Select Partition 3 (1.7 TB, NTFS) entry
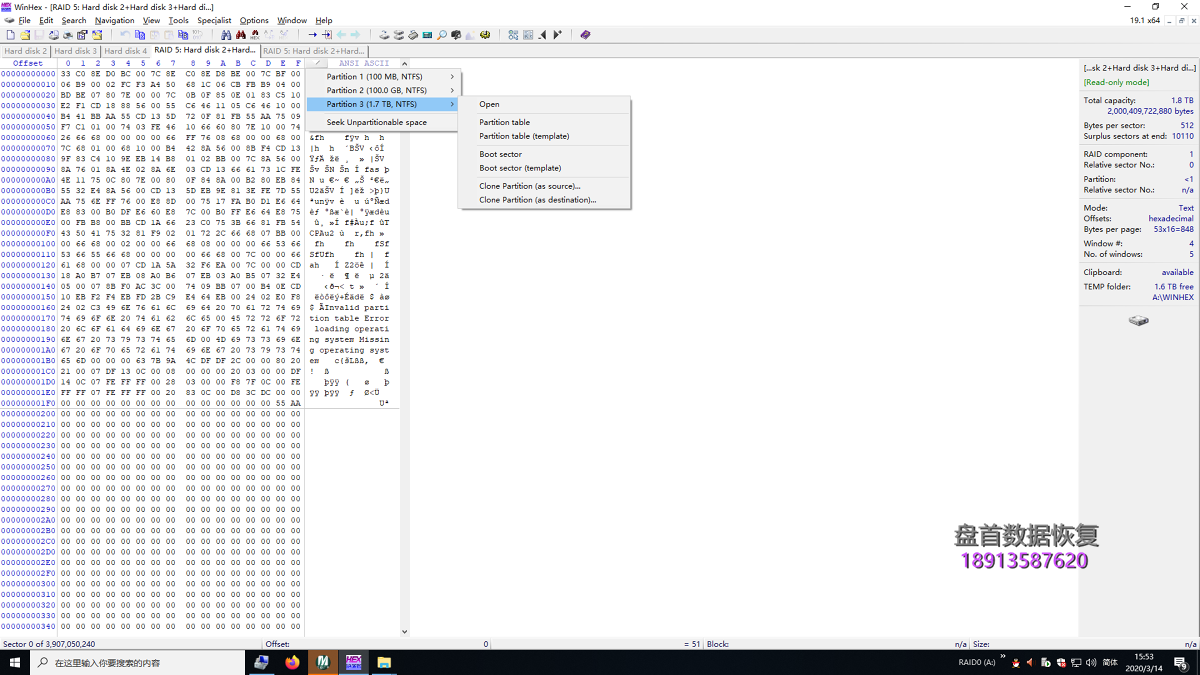Viewport: 1200px width, 675px height. click(x=381, y=104)
